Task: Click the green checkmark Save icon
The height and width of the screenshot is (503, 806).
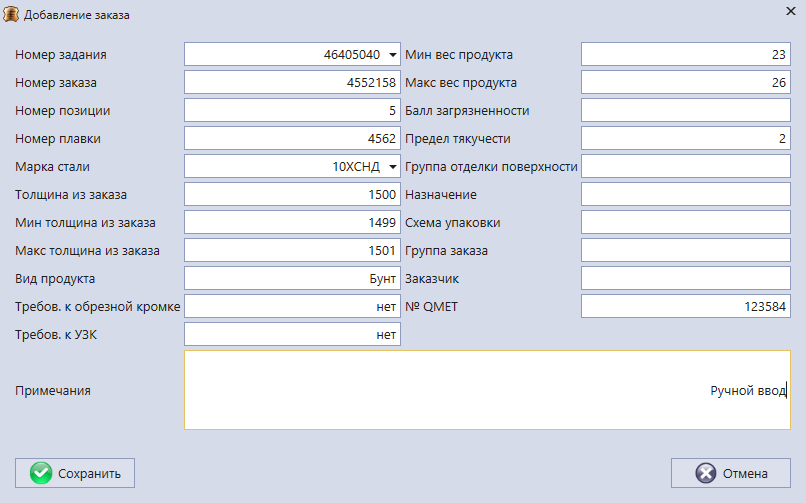Action: pyautogui.click(x=41, y=473)
